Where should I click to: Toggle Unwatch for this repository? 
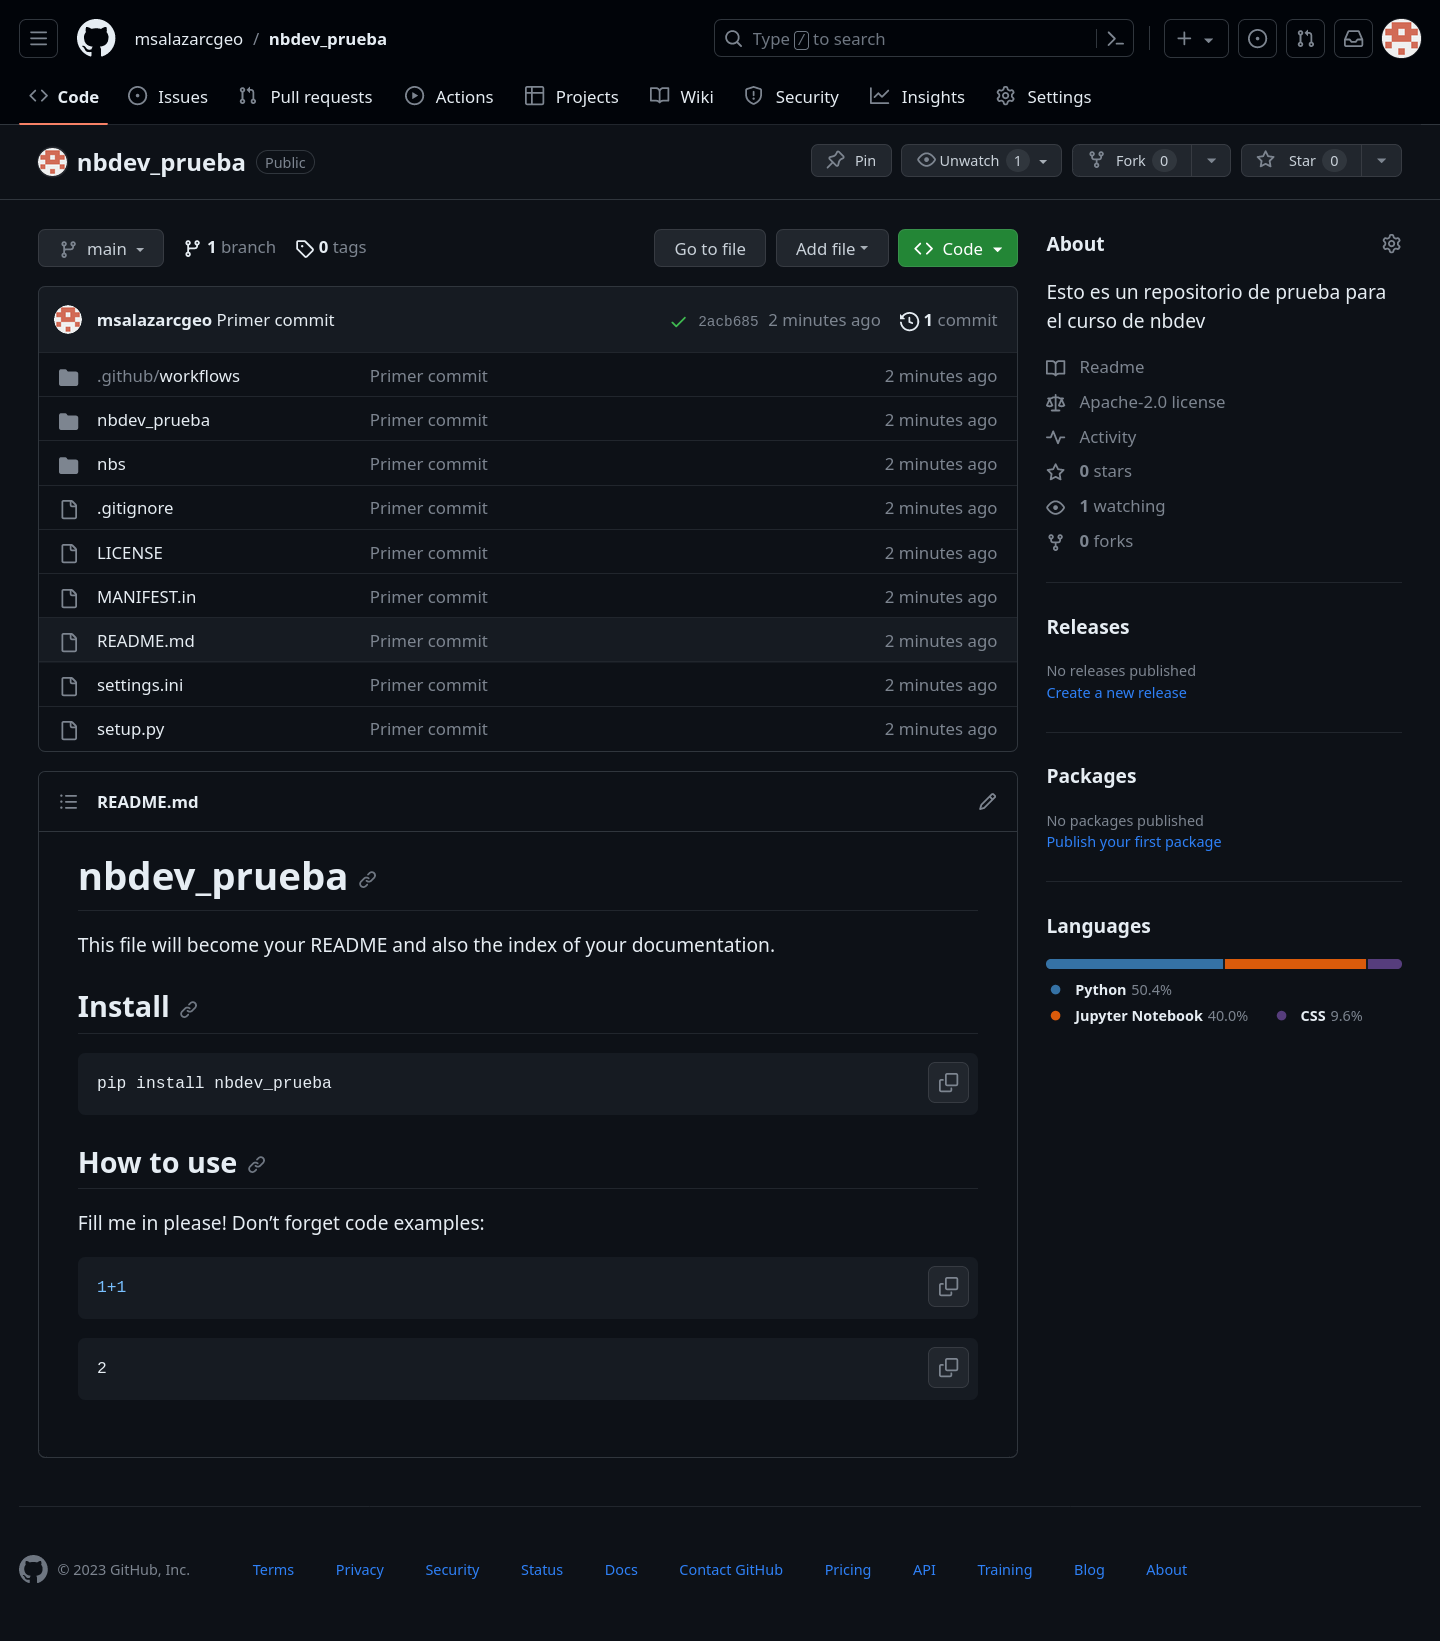coord(968,161)
